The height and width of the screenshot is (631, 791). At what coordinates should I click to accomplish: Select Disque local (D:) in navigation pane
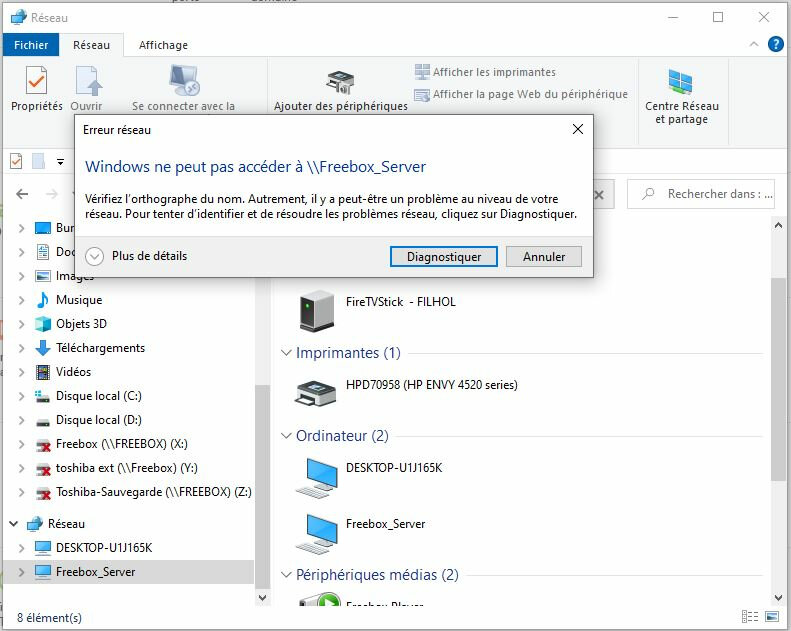[99, 420]
